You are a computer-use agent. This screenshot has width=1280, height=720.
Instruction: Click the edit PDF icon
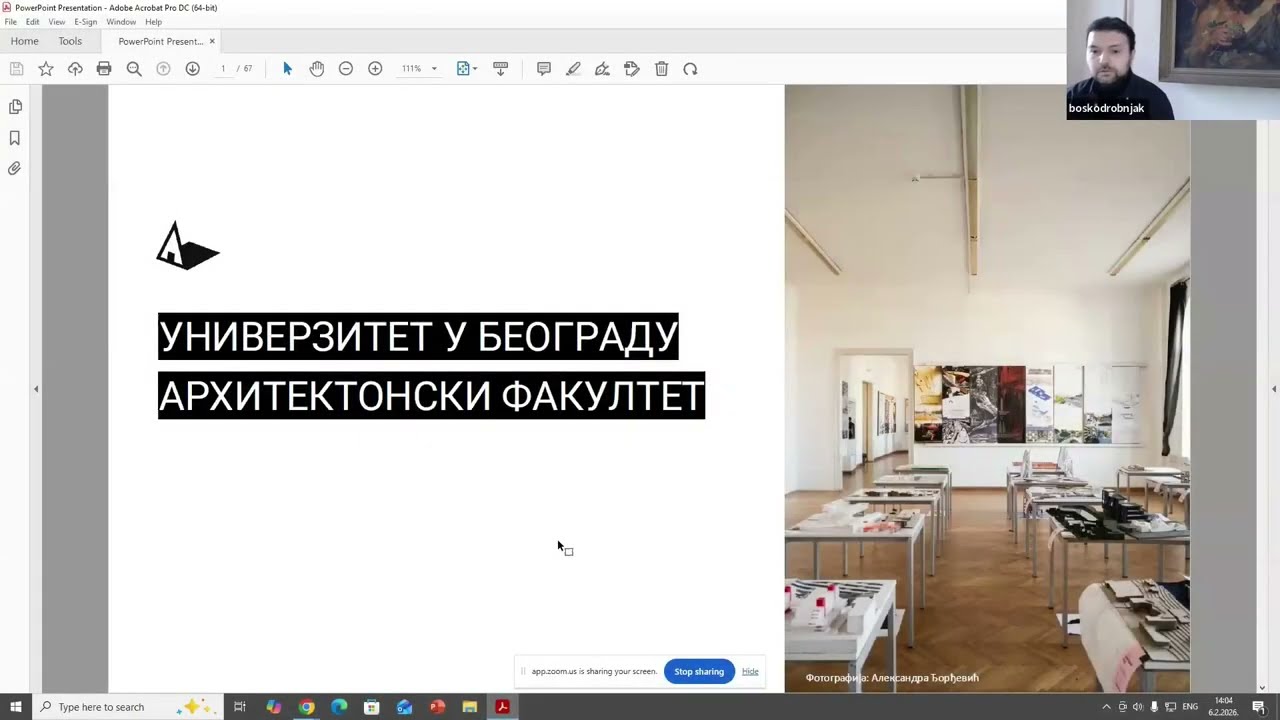pos(632,69)
